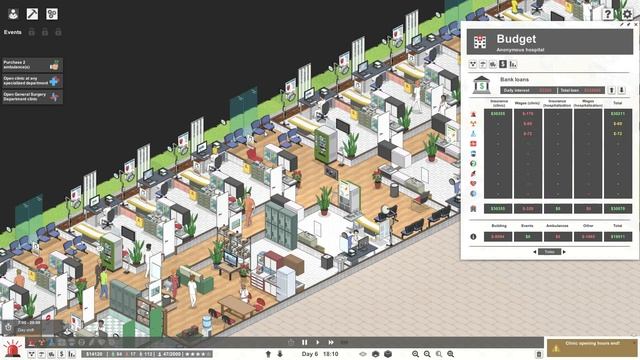Select the Radiology department icon in the lower toolbar
The height and width of the screenshot is (360, 640).
[42, 342]
